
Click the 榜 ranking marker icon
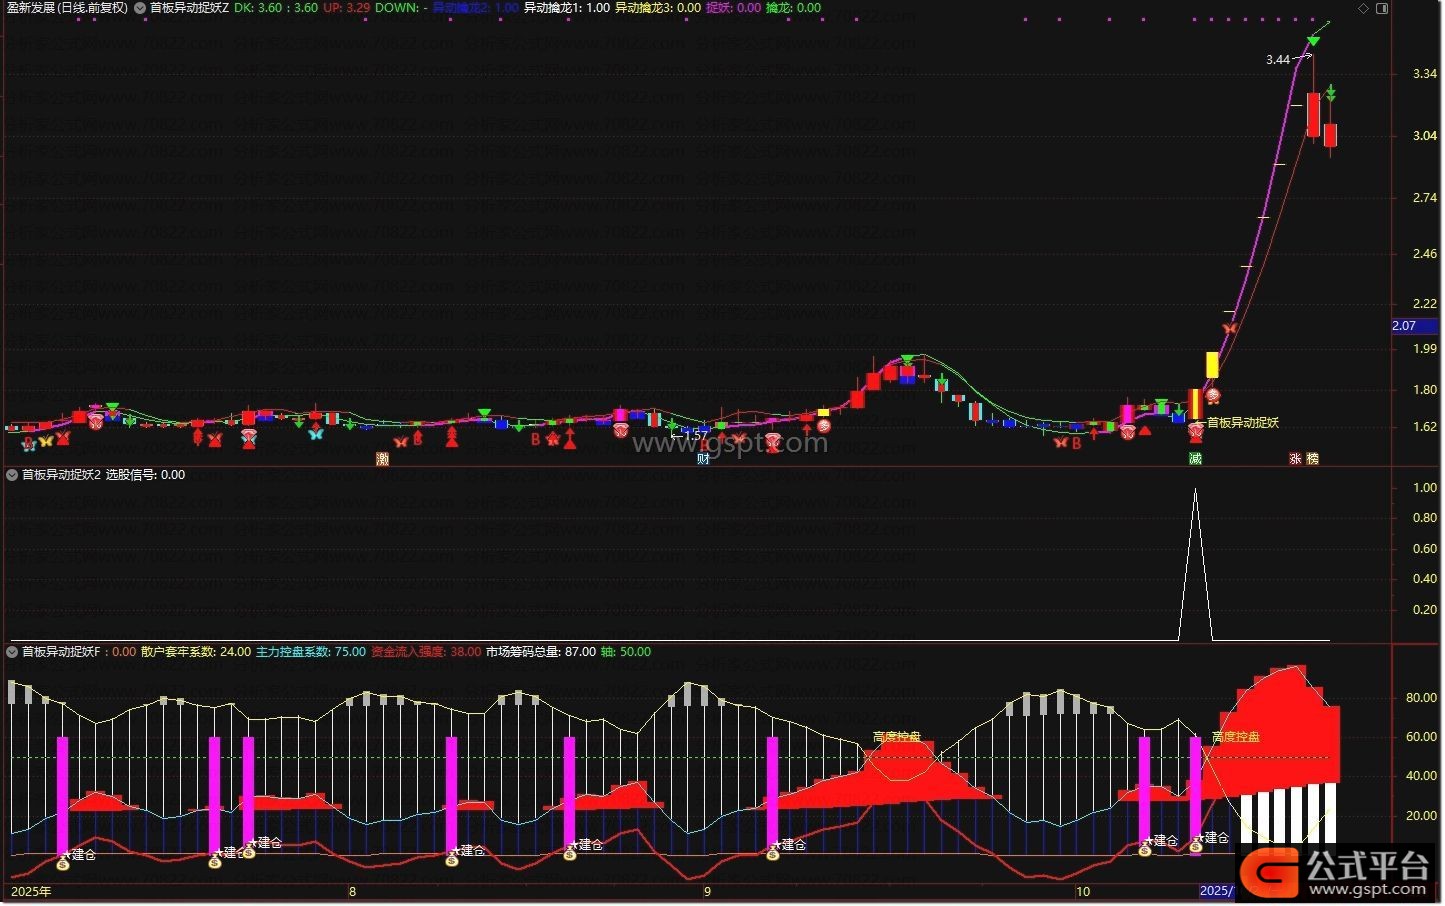coord(1313,459)
